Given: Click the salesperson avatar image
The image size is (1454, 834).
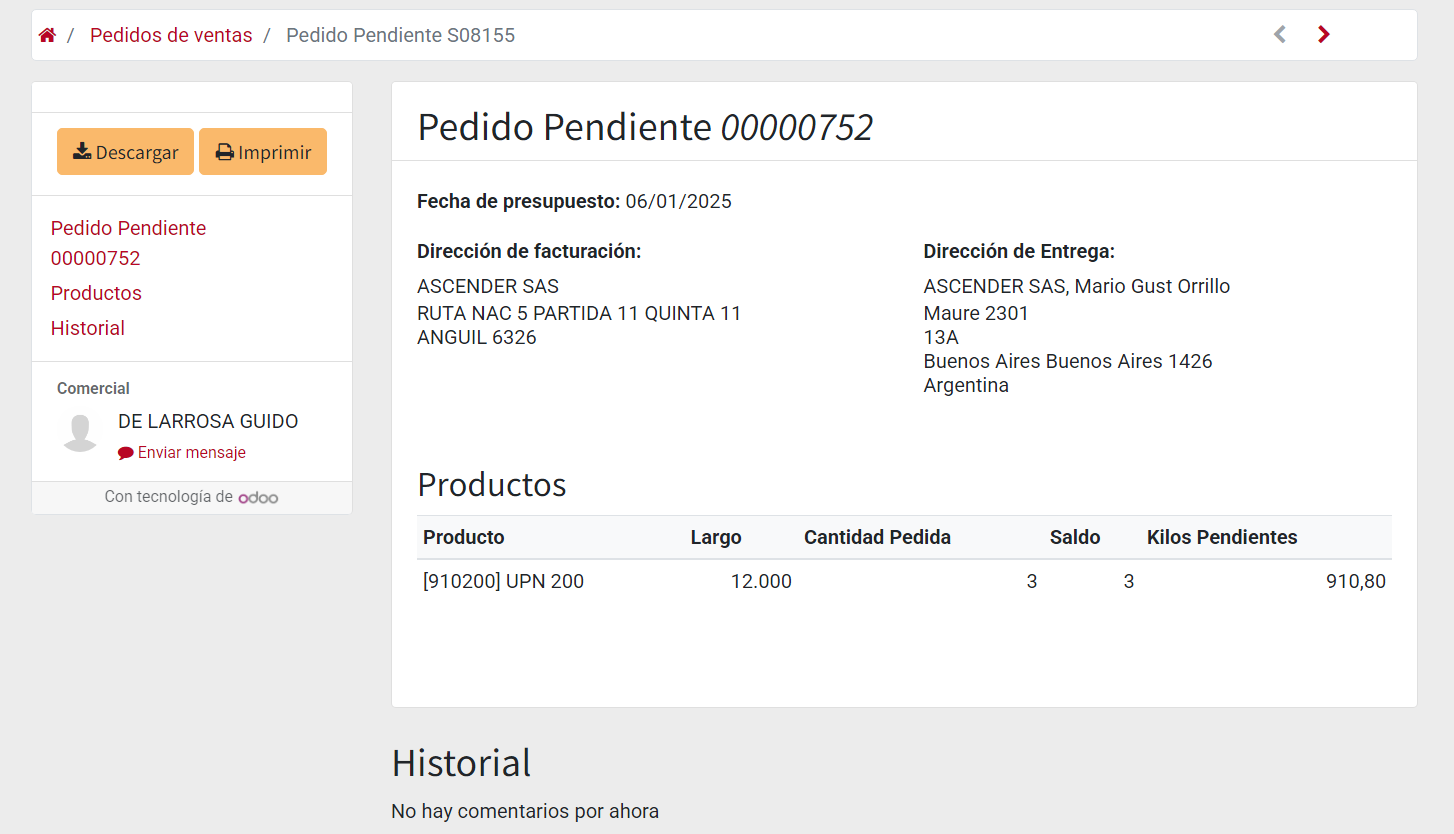Looking at the screenshot, I should click(x=80, y=433).
